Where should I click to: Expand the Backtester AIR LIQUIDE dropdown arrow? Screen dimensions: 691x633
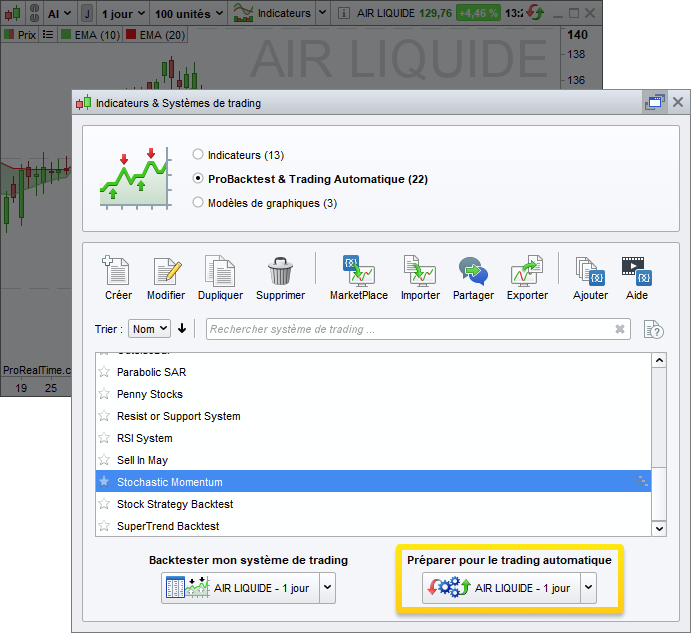[x=327, y=588]
